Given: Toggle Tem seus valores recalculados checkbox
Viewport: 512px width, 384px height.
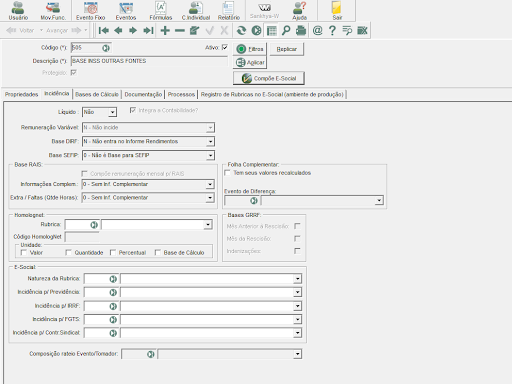Looking at the screenshot, I should pyautogui.click(x=228, y=173).
